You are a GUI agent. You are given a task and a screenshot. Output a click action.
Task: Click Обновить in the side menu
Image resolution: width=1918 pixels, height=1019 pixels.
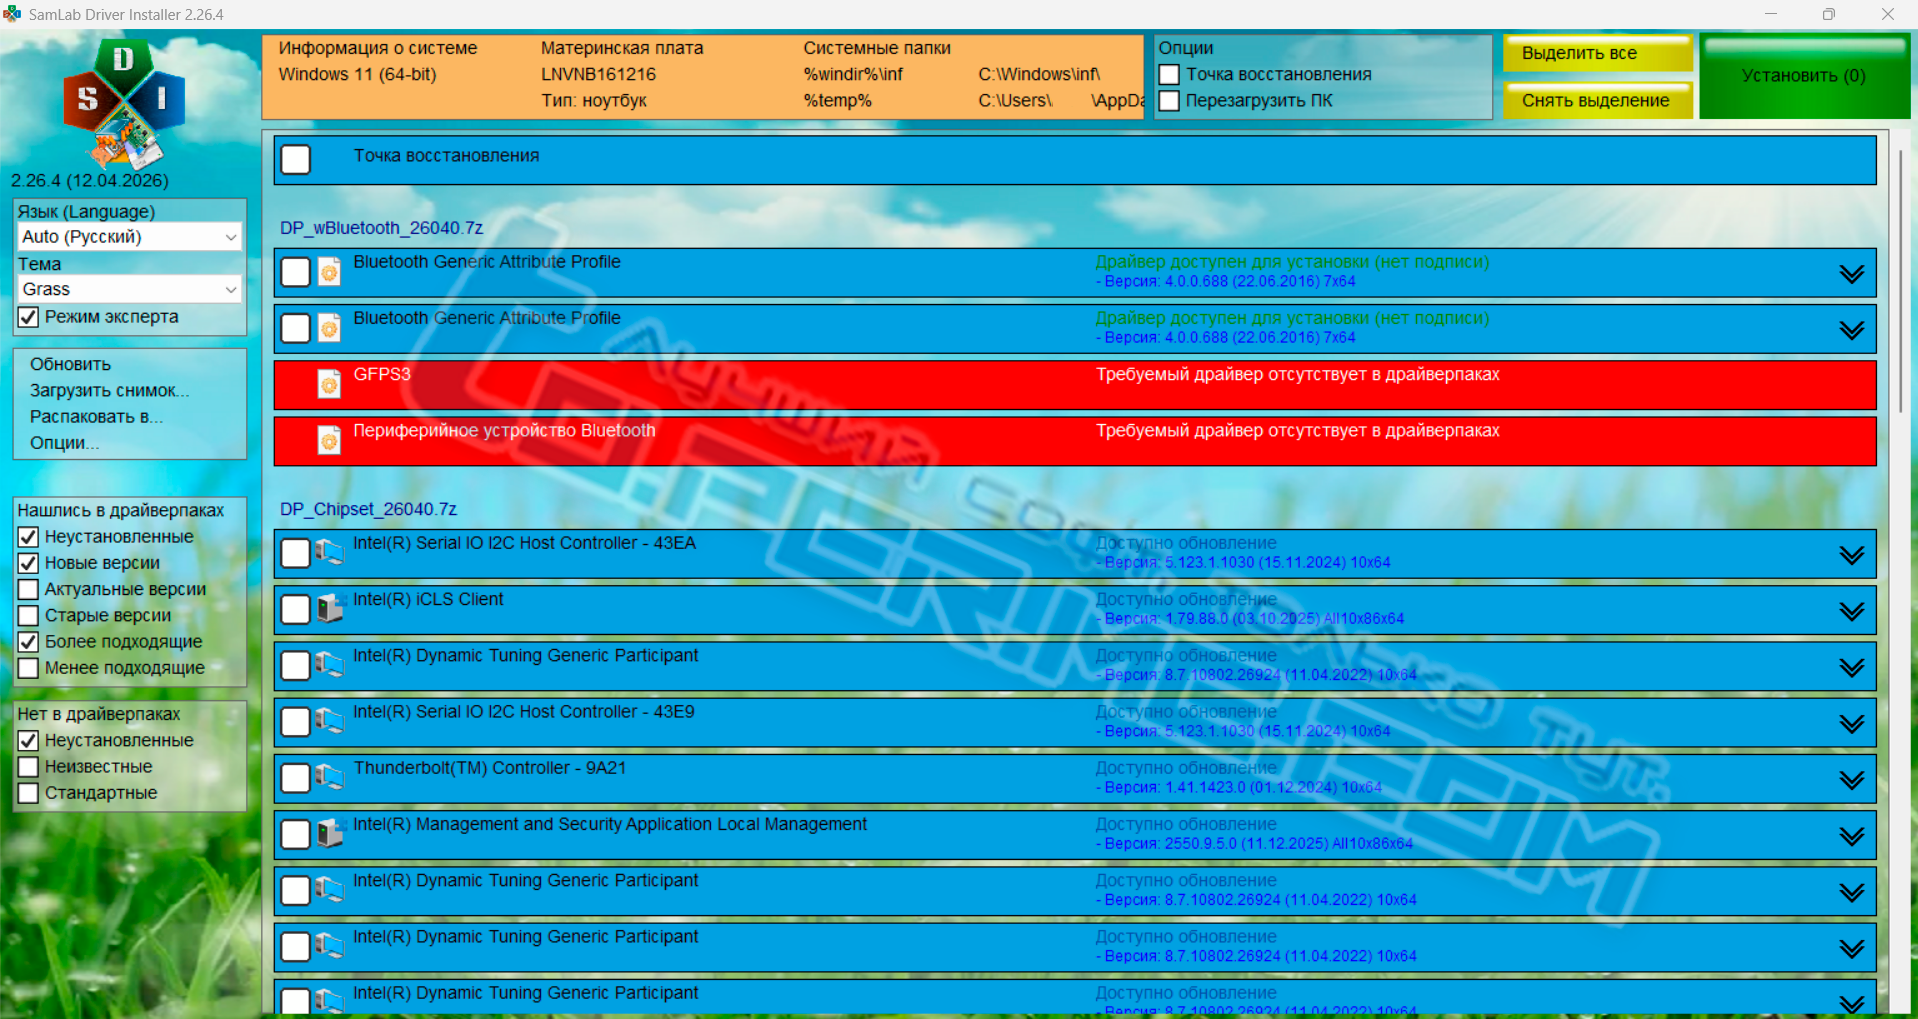70,364
